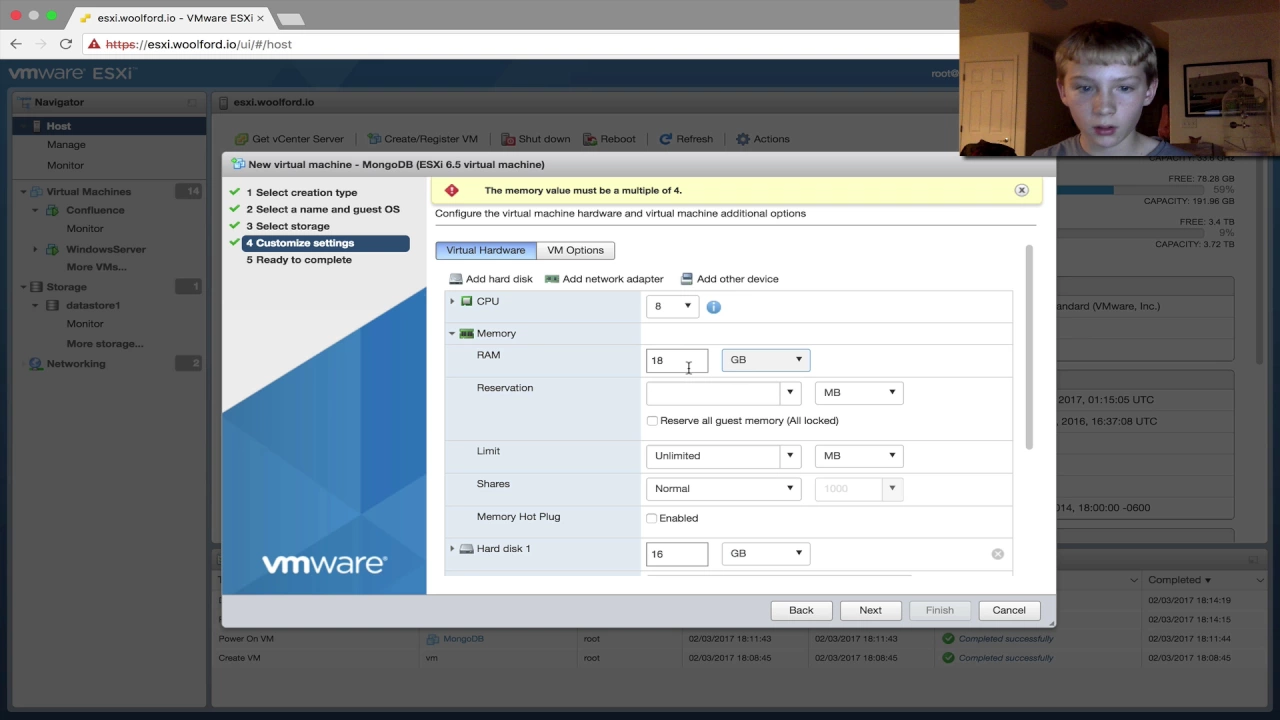This screenshot has width=1280, height=720.
Task: Open the Limit unit MB dropdown
Action: (859, 456)
